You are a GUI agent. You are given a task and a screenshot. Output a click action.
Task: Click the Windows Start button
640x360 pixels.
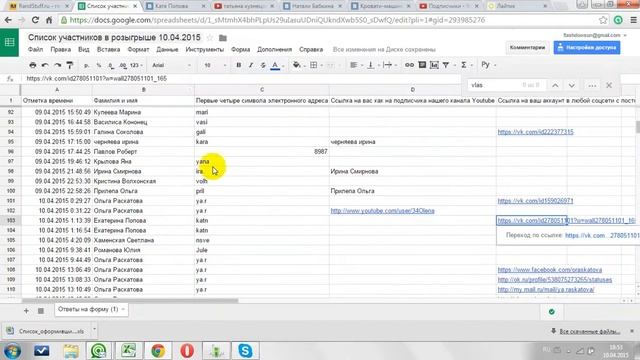pyautogui.click(x=12, y=351)
